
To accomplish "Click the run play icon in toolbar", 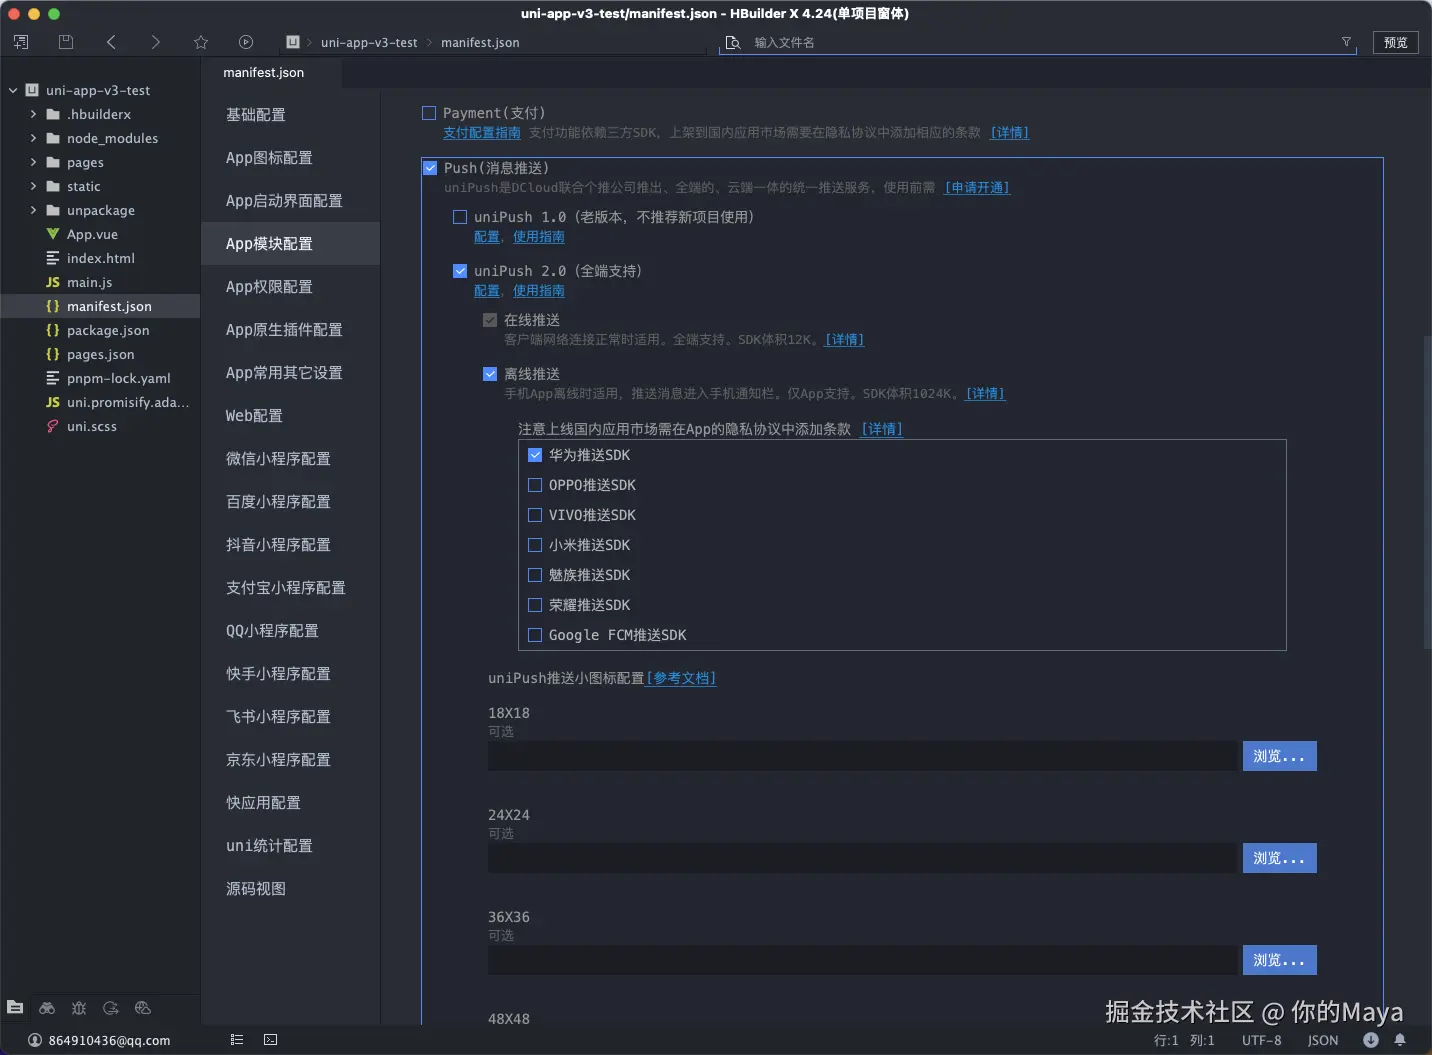I will 246,42.
